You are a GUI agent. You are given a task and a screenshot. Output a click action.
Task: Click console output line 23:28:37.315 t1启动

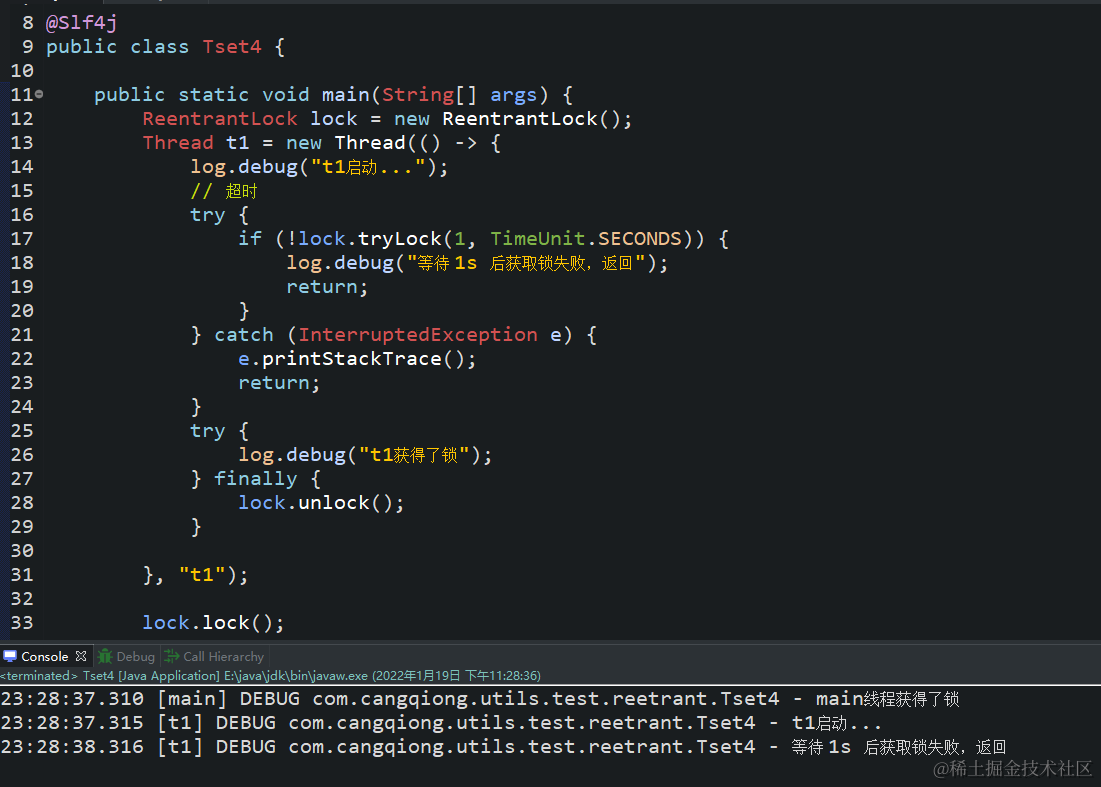click(440, 723)
